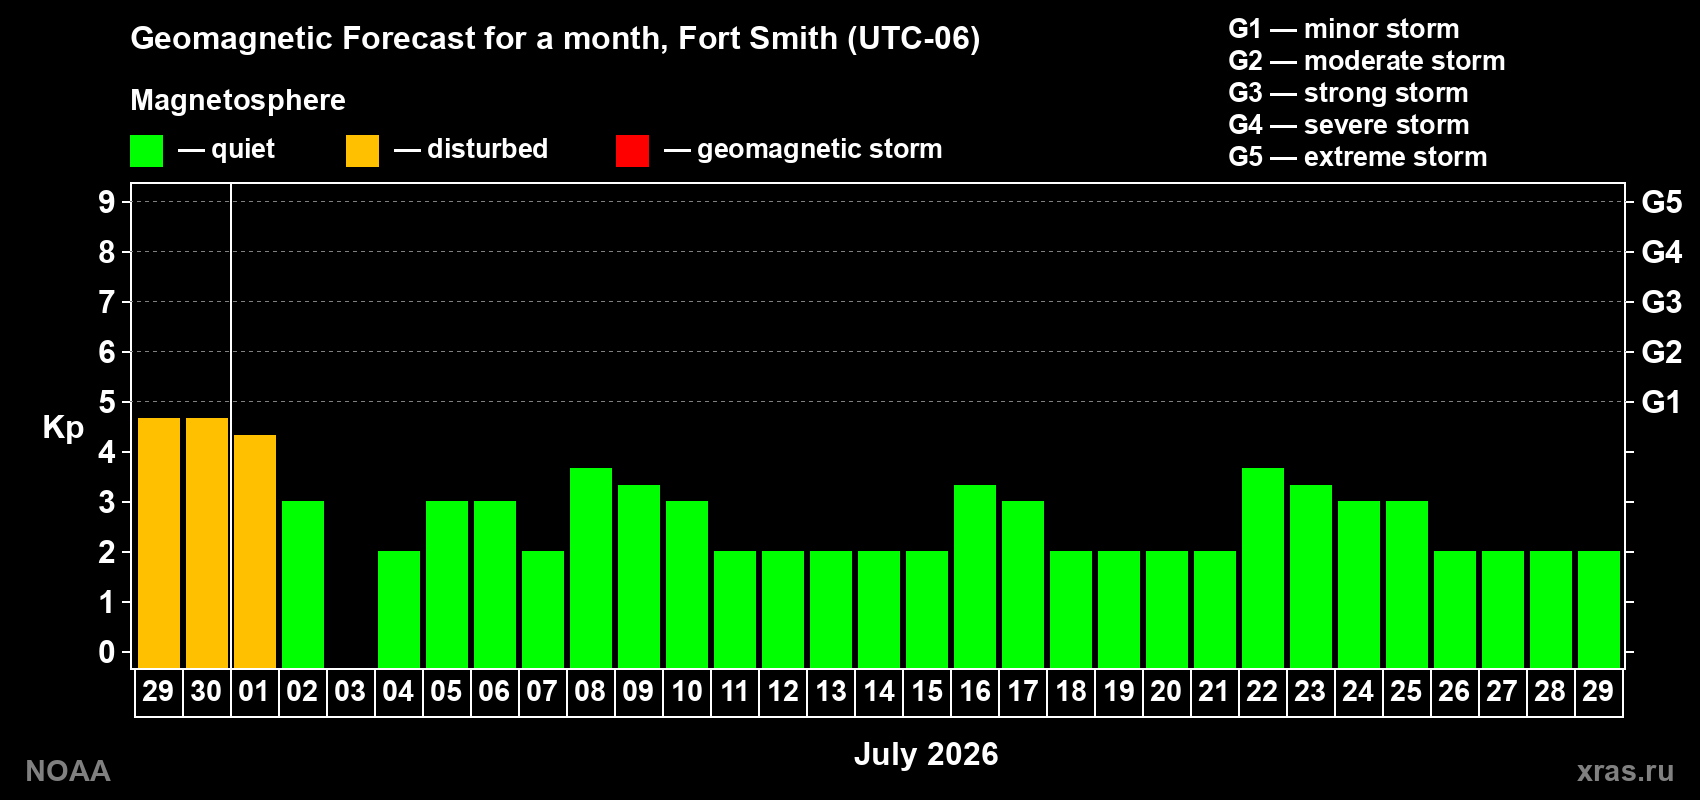The image size is (1700, 800).
Task: Click the green quiet legend swatch
Action: [x=146, y=151]
